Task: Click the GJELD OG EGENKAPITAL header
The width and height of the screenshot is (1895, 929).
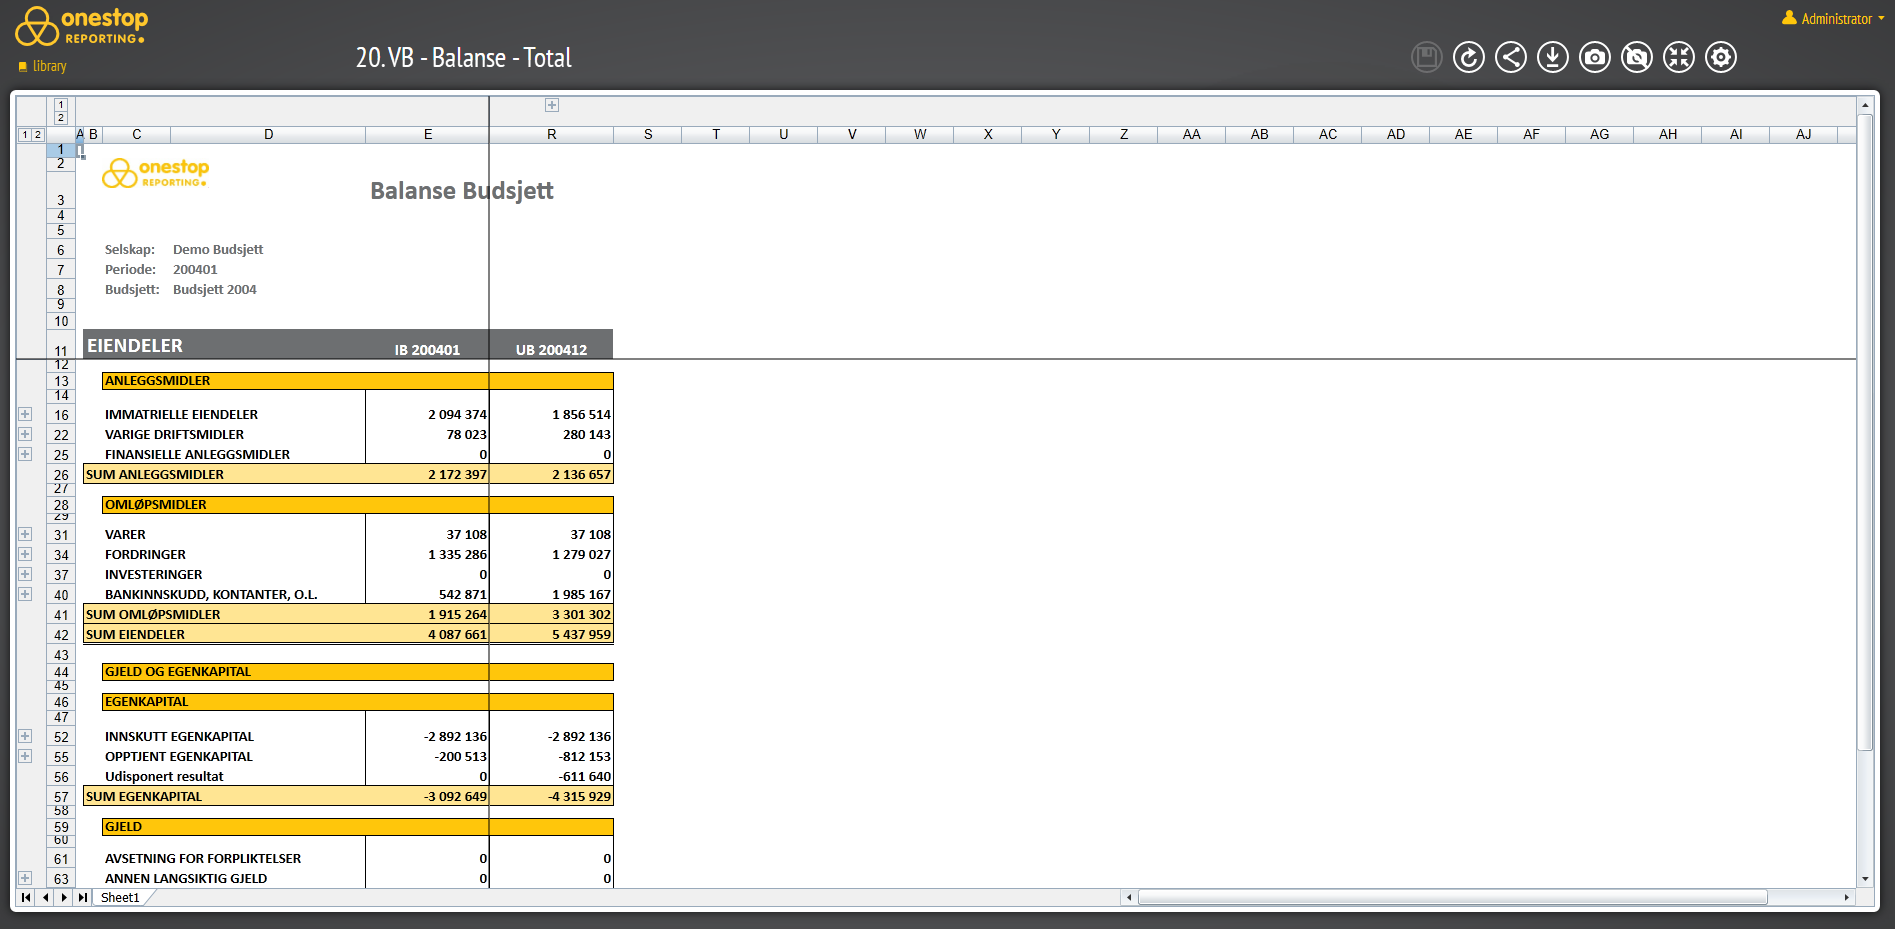Action: tap(358, 672)
